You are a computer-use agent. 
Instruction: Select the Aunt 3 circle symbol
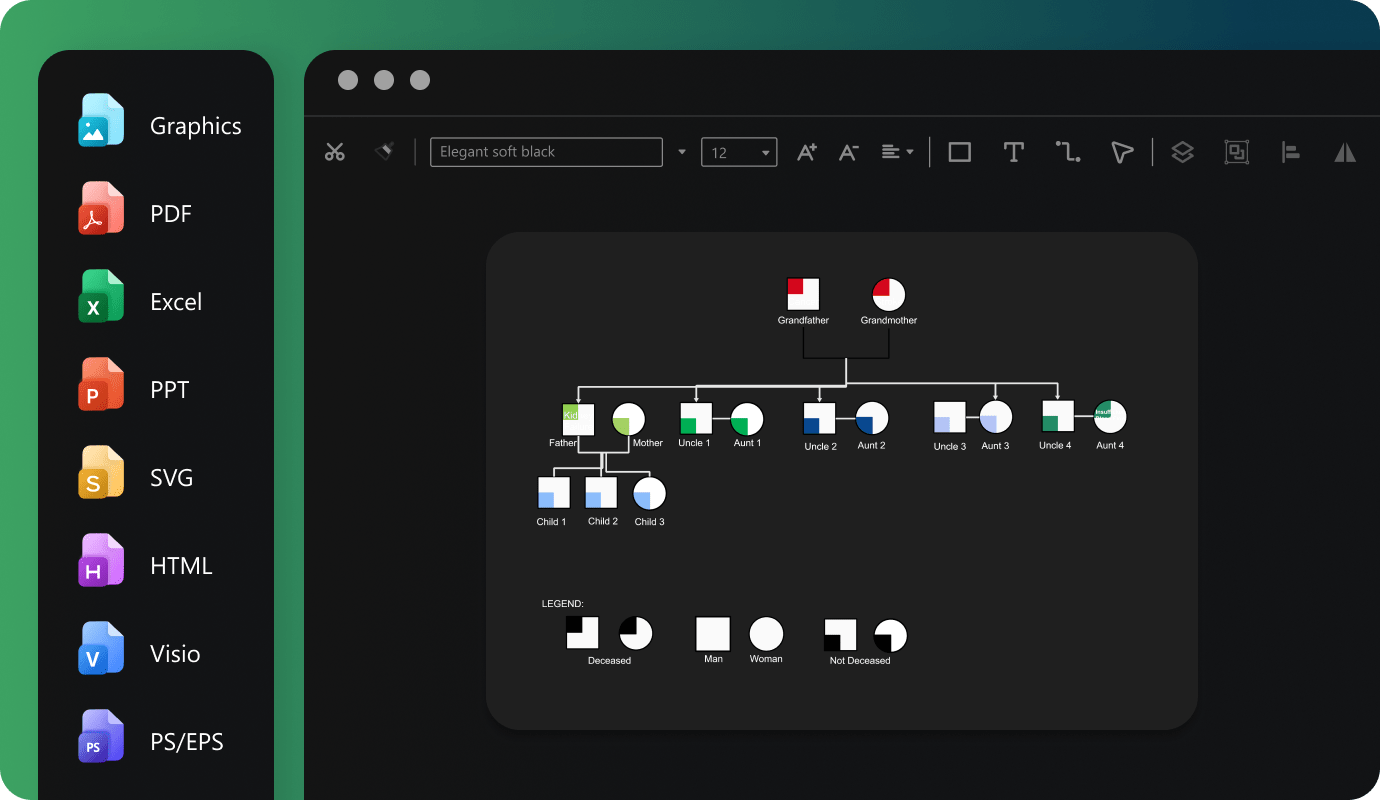996,417
